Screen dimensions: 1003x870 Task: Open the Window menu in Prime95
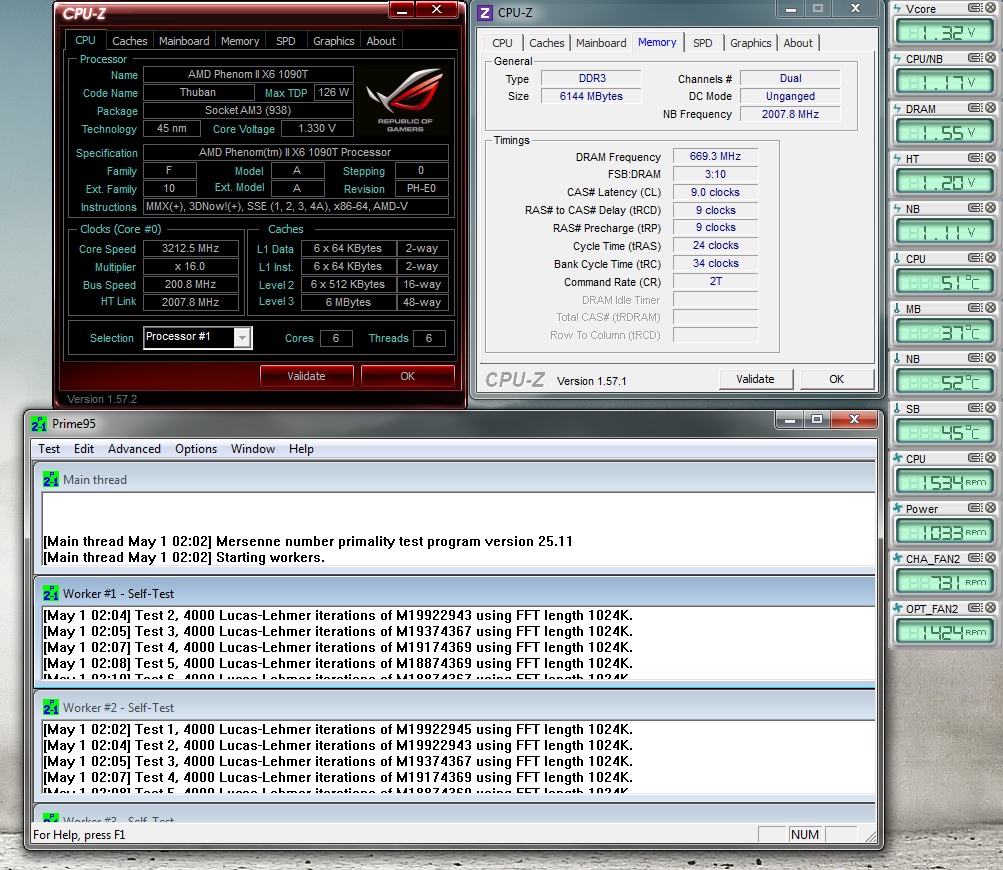(x=253, y=449)
